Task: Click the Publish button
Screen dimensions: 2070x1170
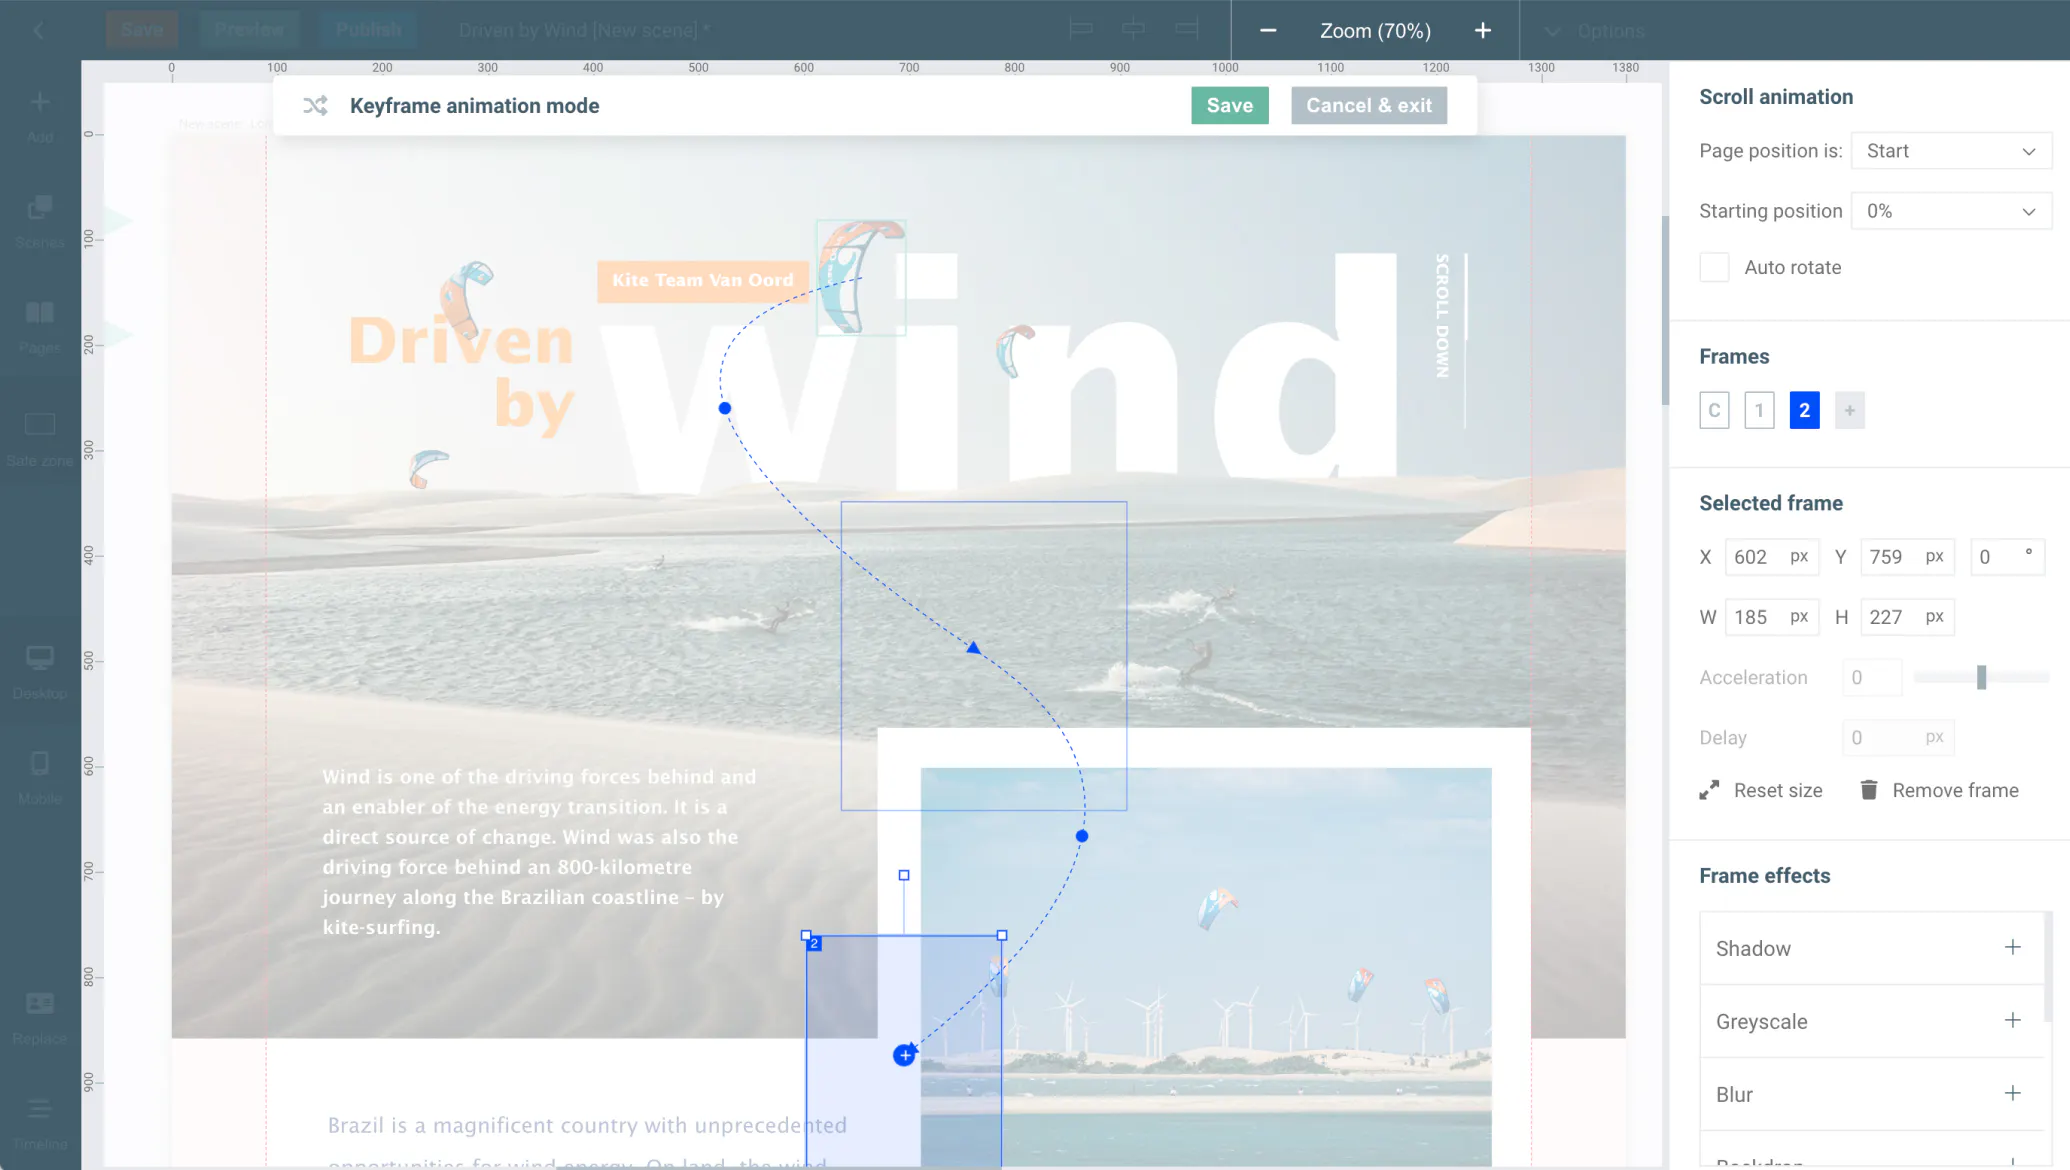Action: pos(368,30)
